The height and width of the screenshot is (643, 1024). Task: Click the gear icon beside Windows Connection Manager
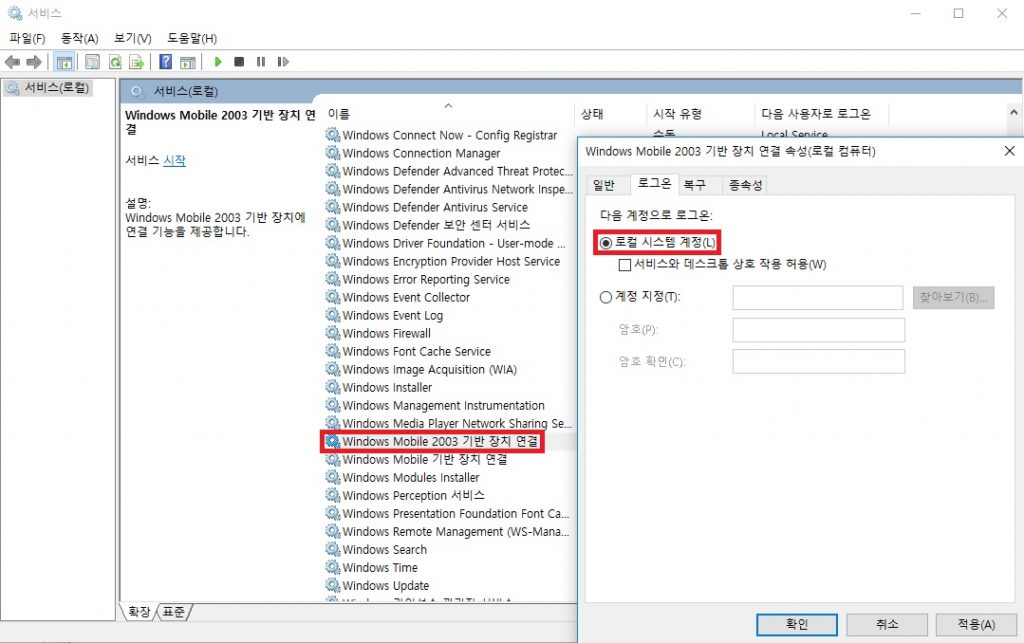coord(333,153)
